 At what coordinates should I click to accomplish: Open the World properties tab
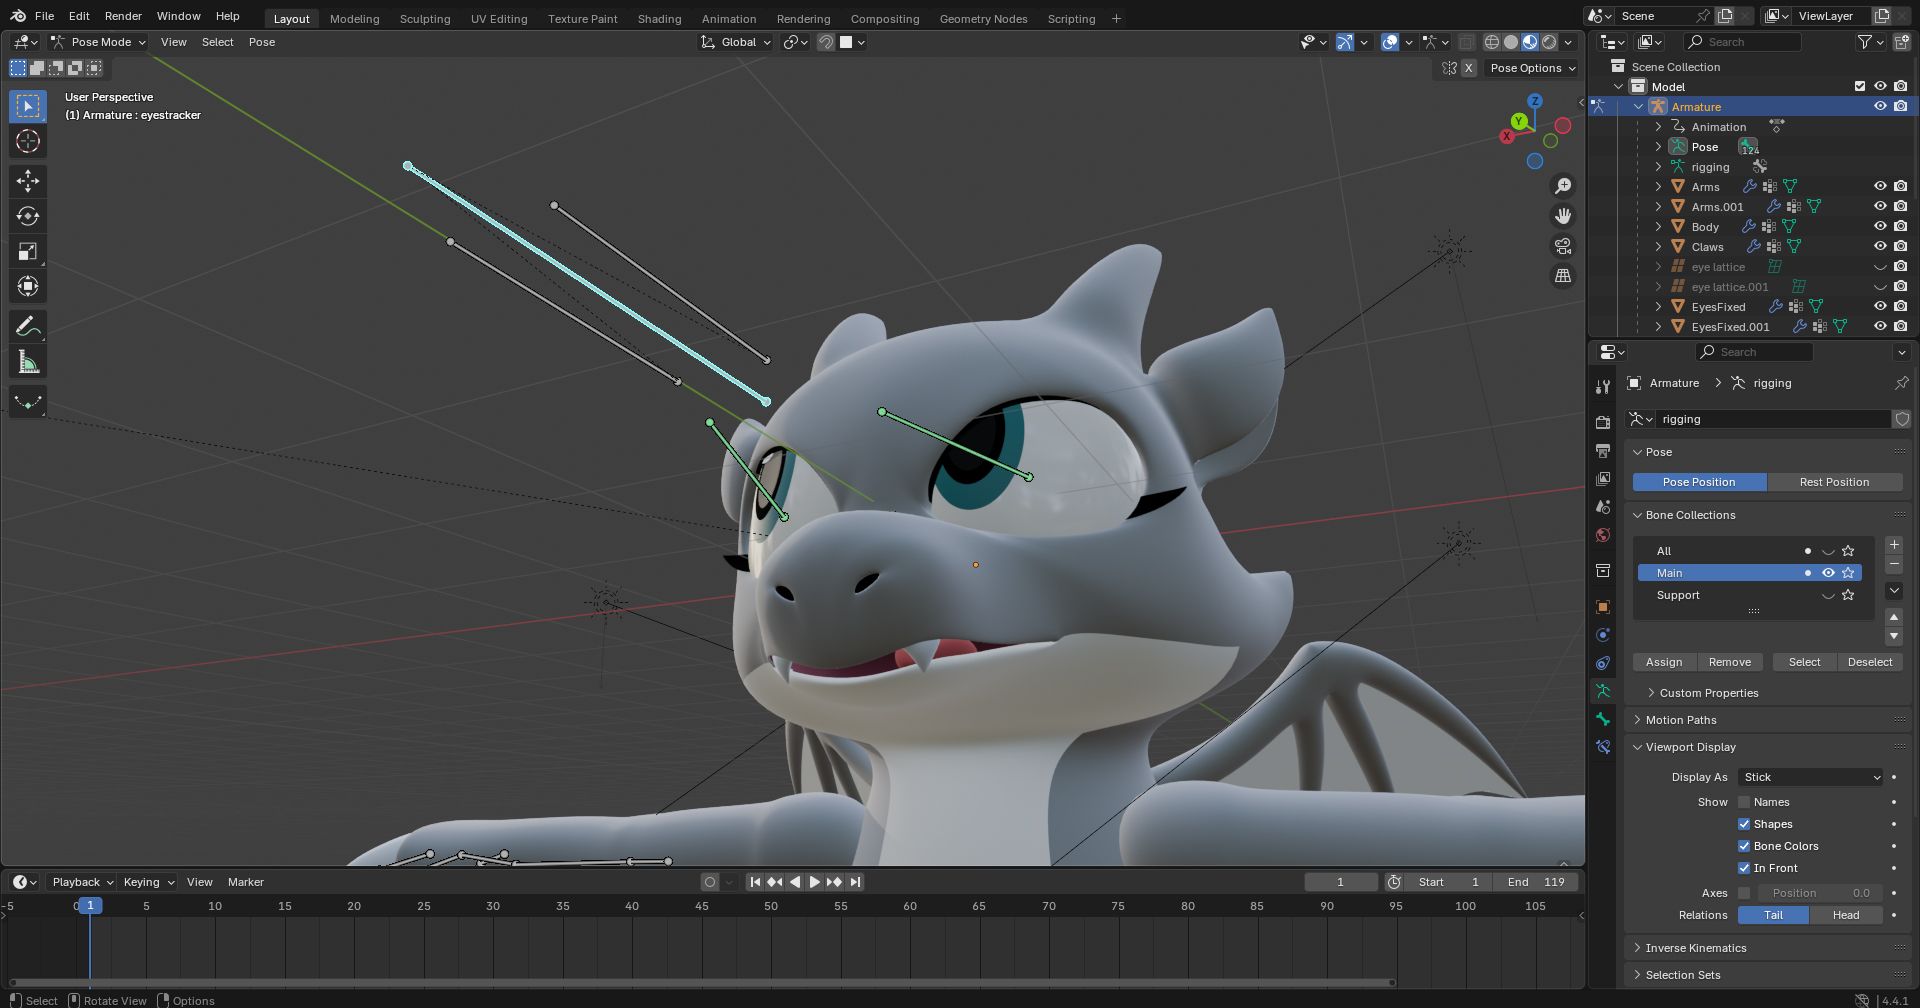1603,535
